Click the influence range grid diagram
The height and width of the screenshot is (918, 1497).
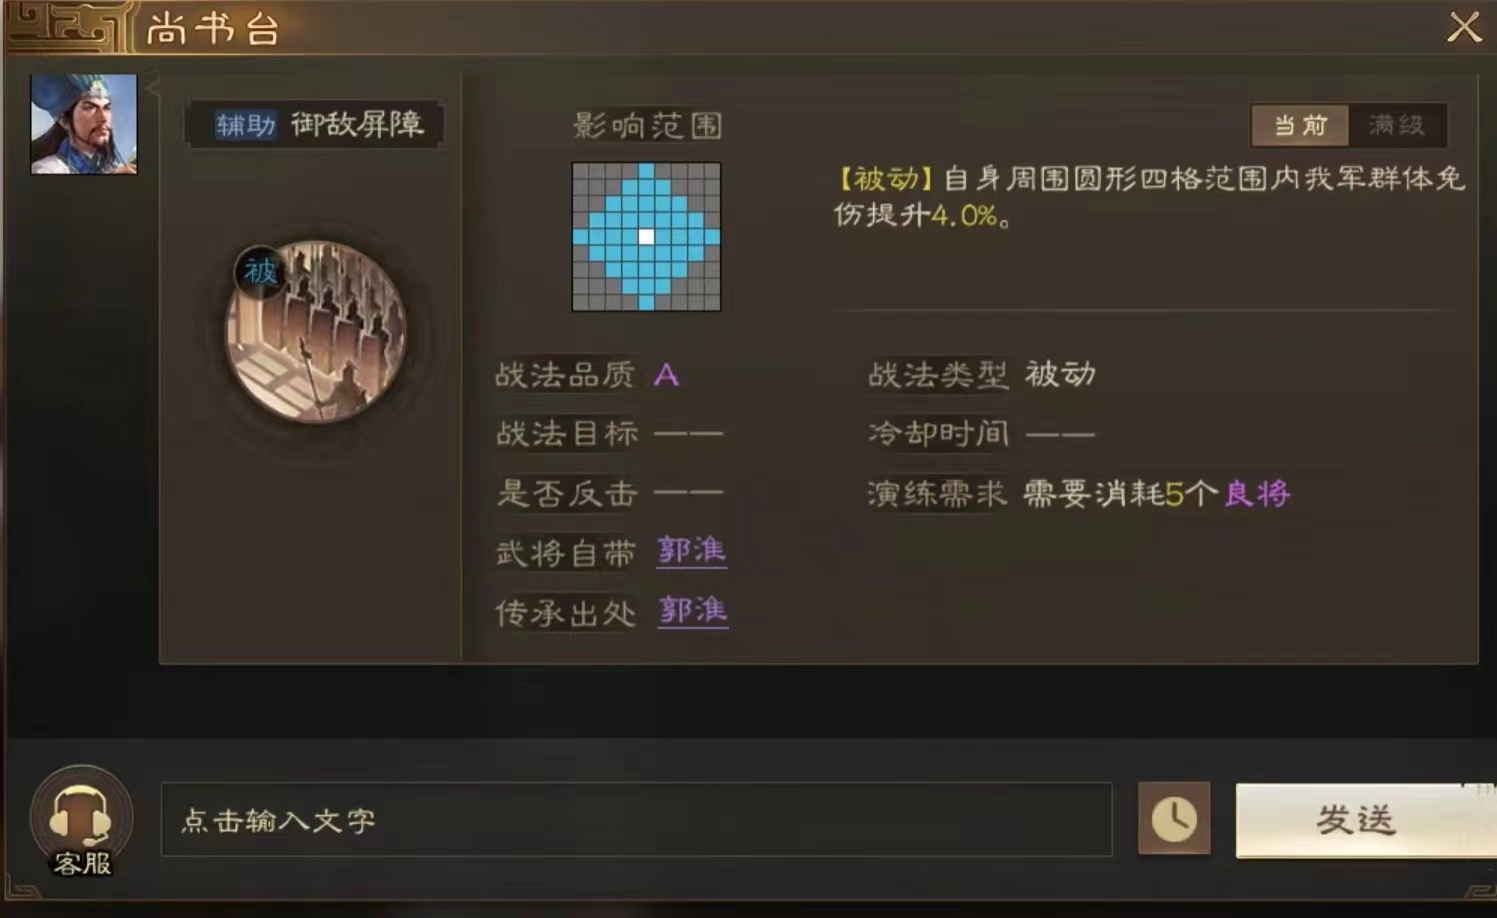pos(646,237)
